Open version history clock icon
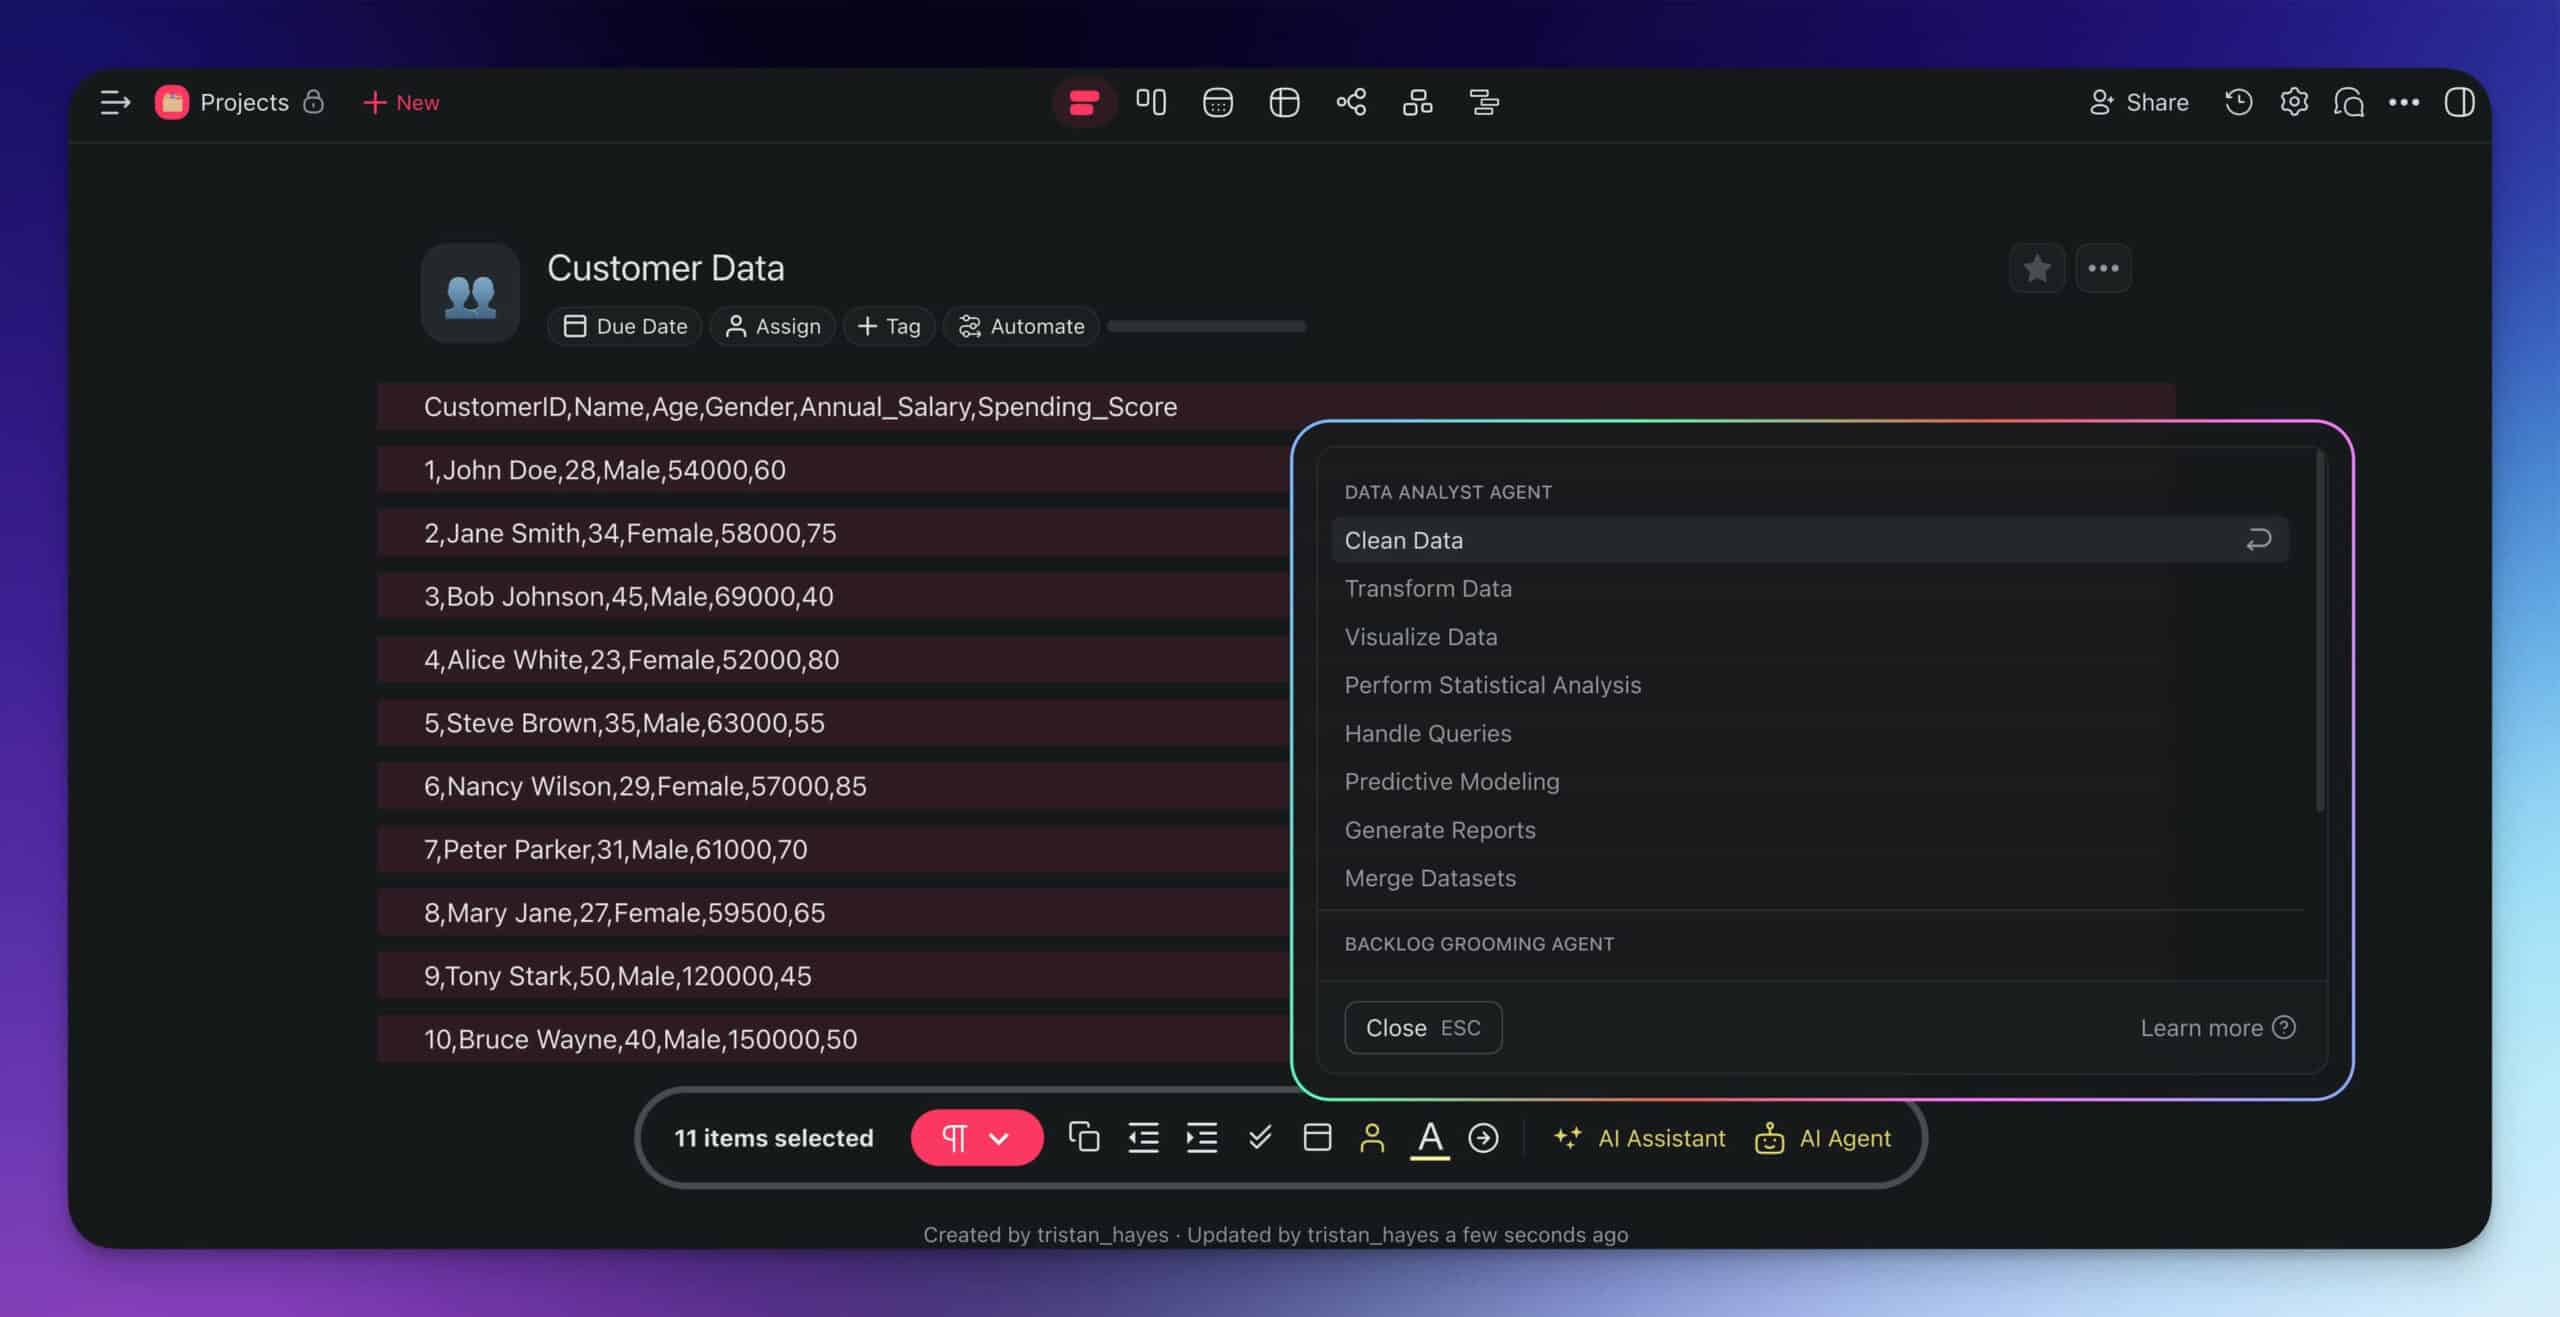 [2238, 102]
